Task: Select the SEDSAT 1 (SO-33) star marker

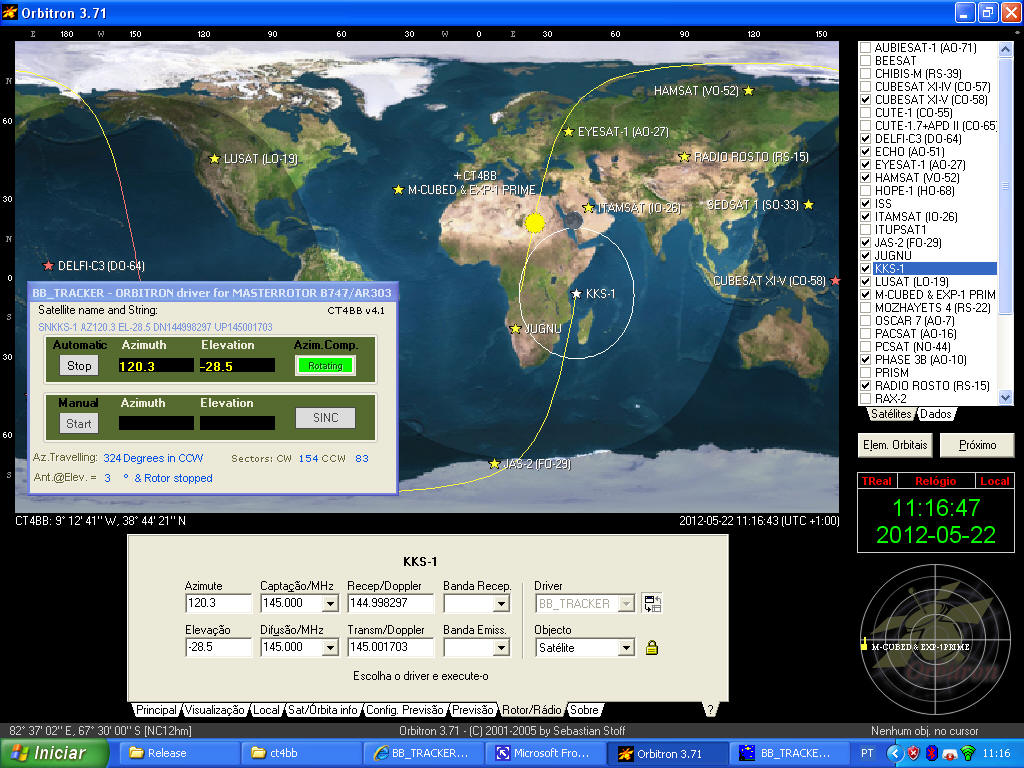Action: click(x=808, y=205)
